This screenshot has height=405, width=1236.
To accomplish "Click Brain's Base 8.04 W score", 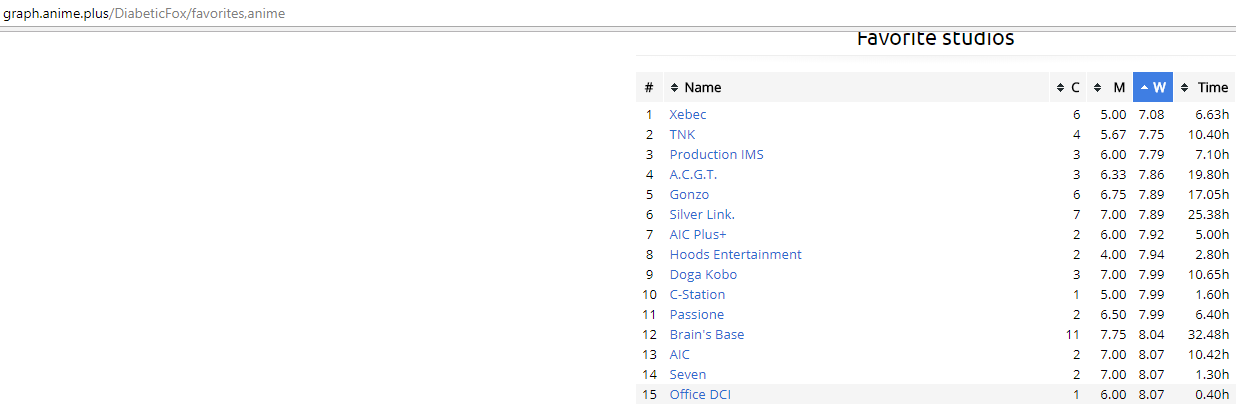I will [1151, 335].
